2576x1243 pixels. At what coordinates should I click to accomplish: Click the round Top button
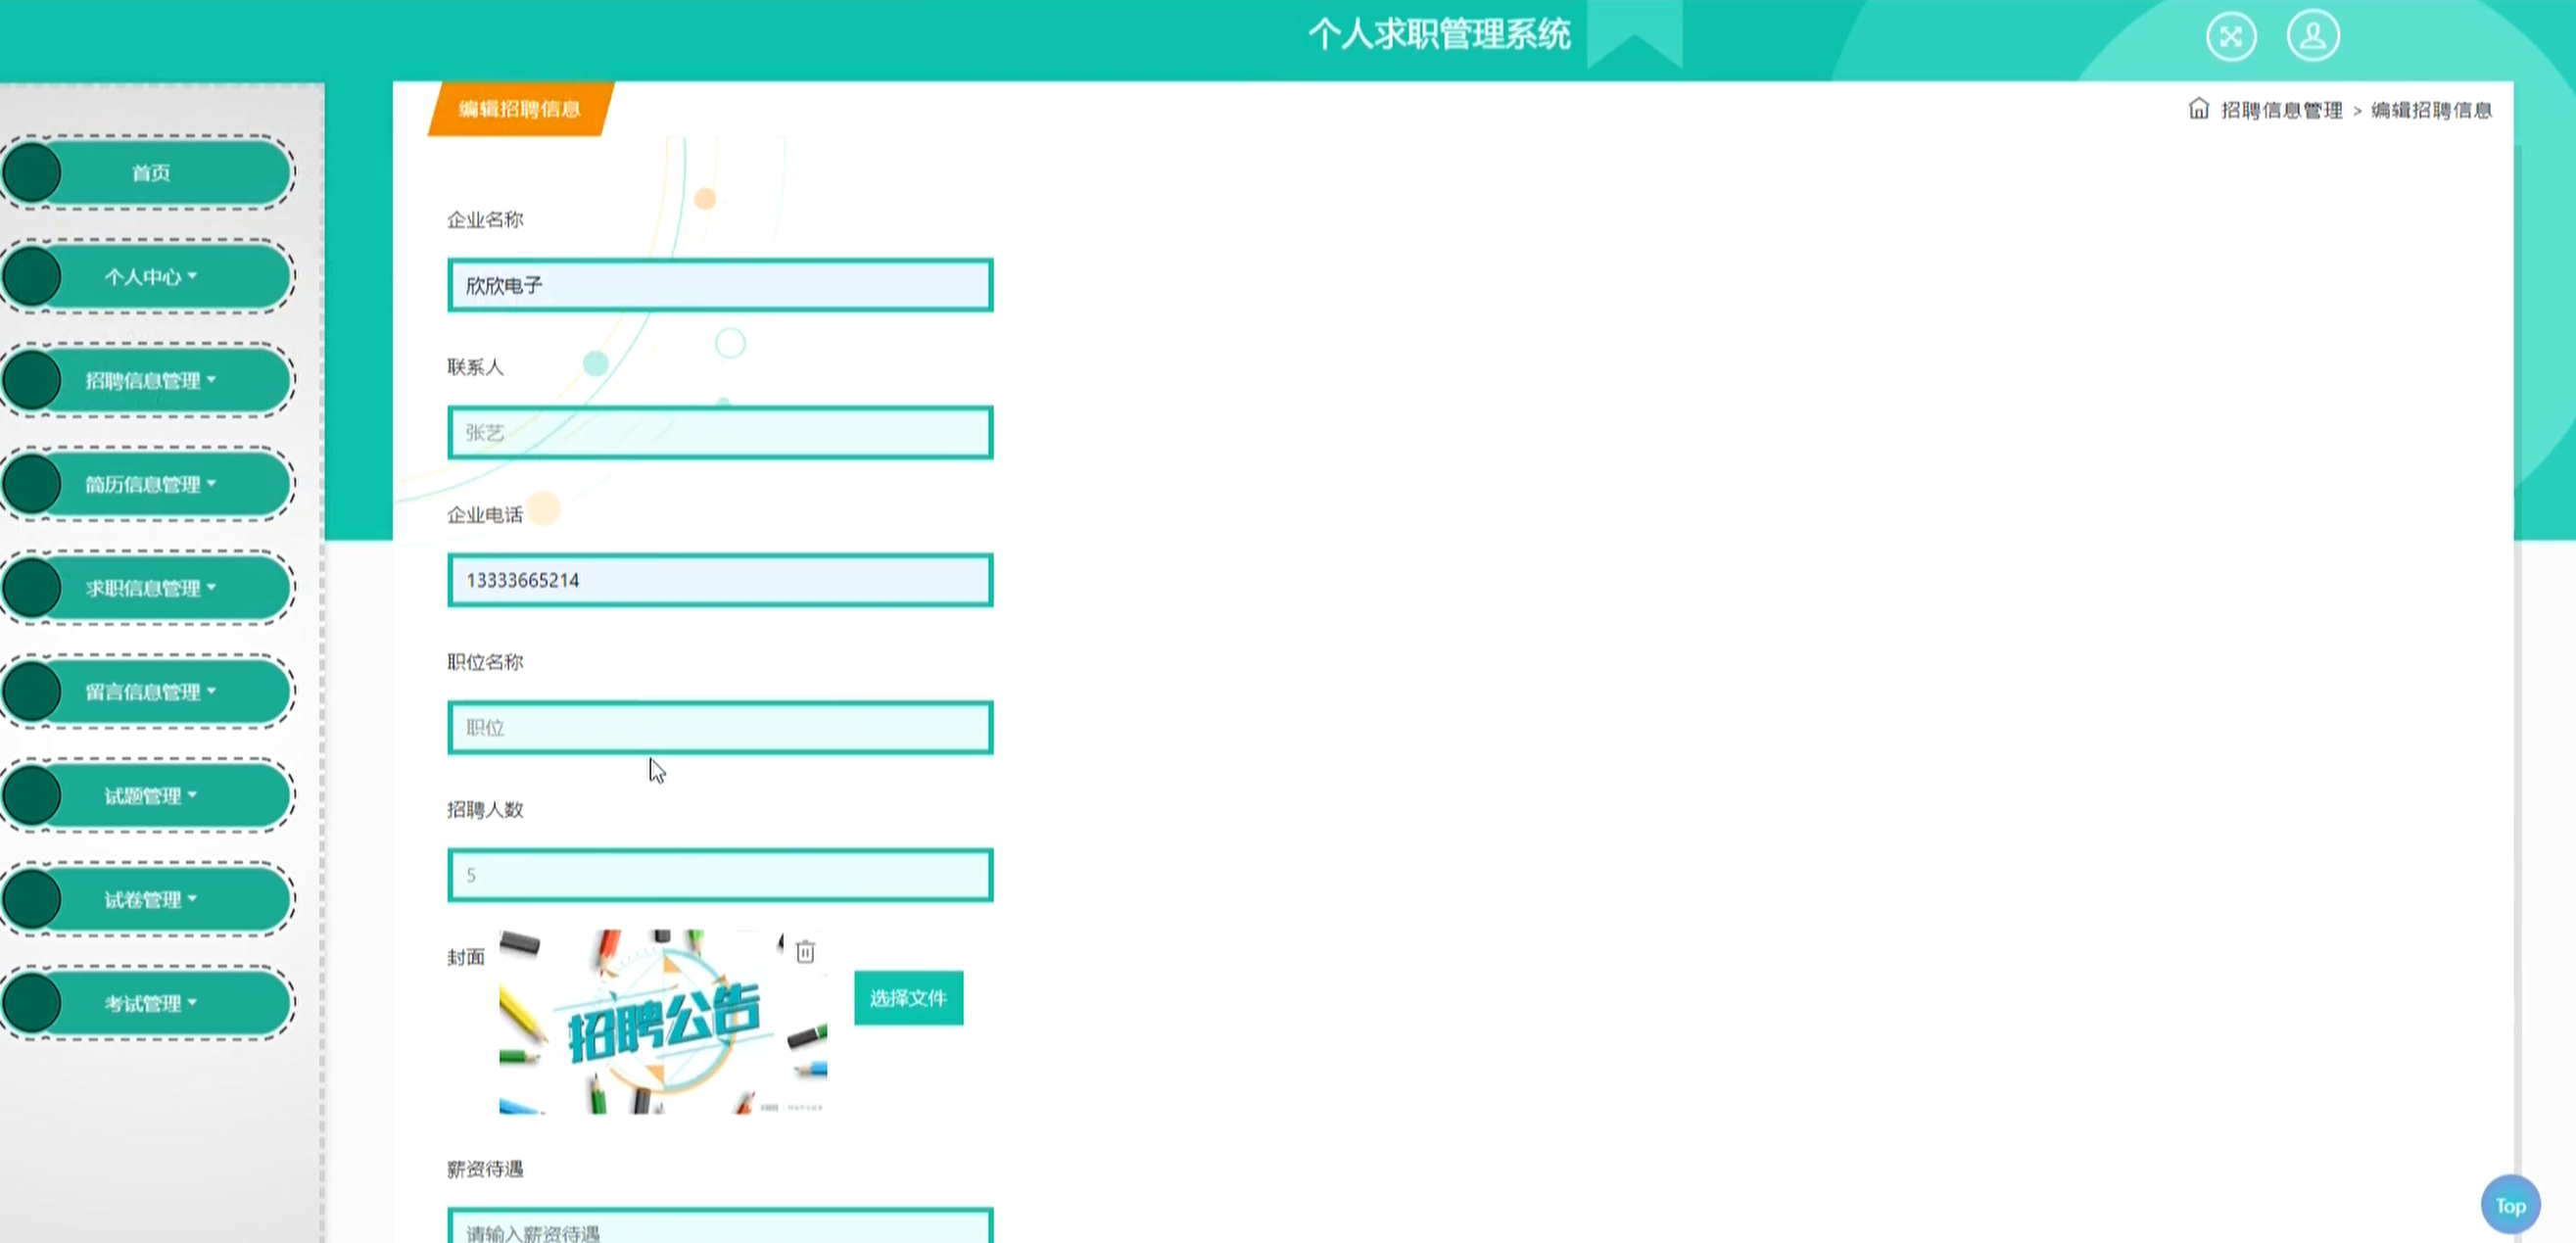coord(2510,1205)
